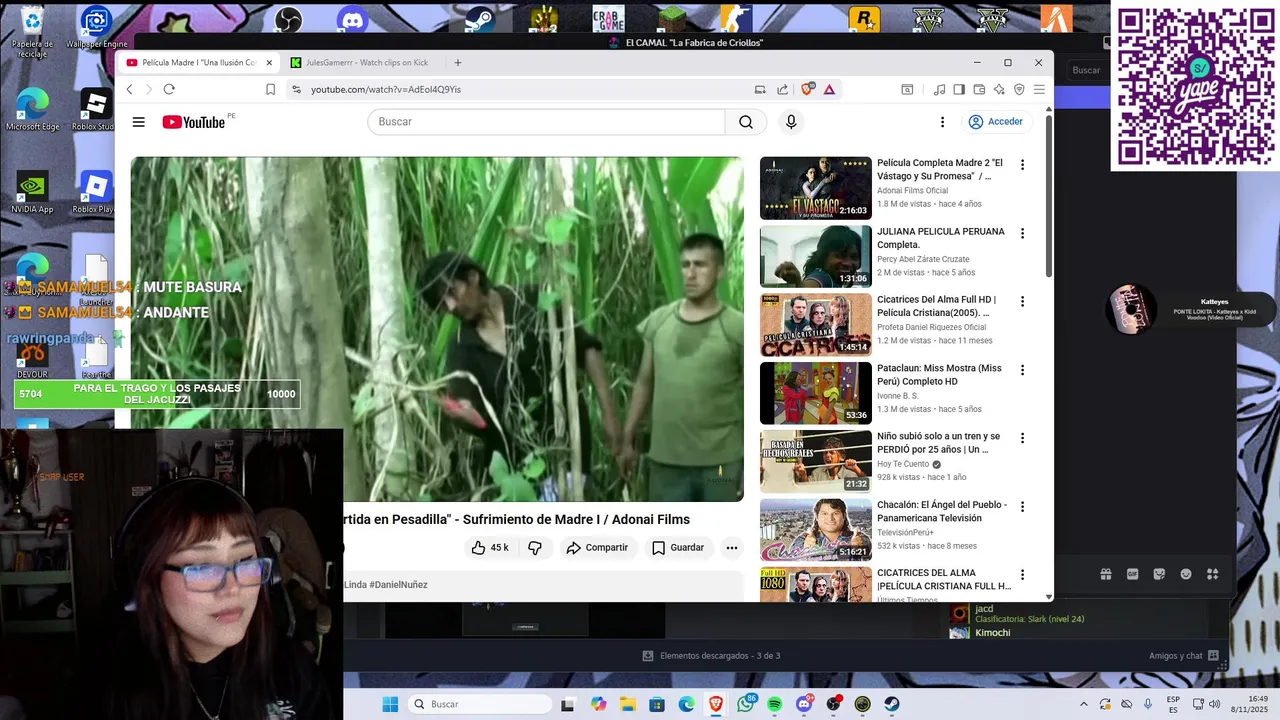Play Cicatrices Del Alma Full HD thumbnail

coord(815,324)
